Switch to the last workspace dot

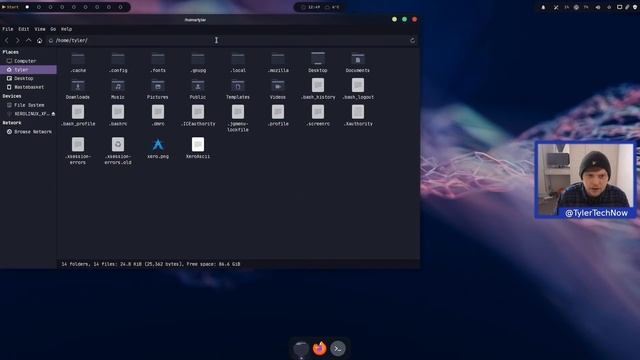(x=120, y=7)
